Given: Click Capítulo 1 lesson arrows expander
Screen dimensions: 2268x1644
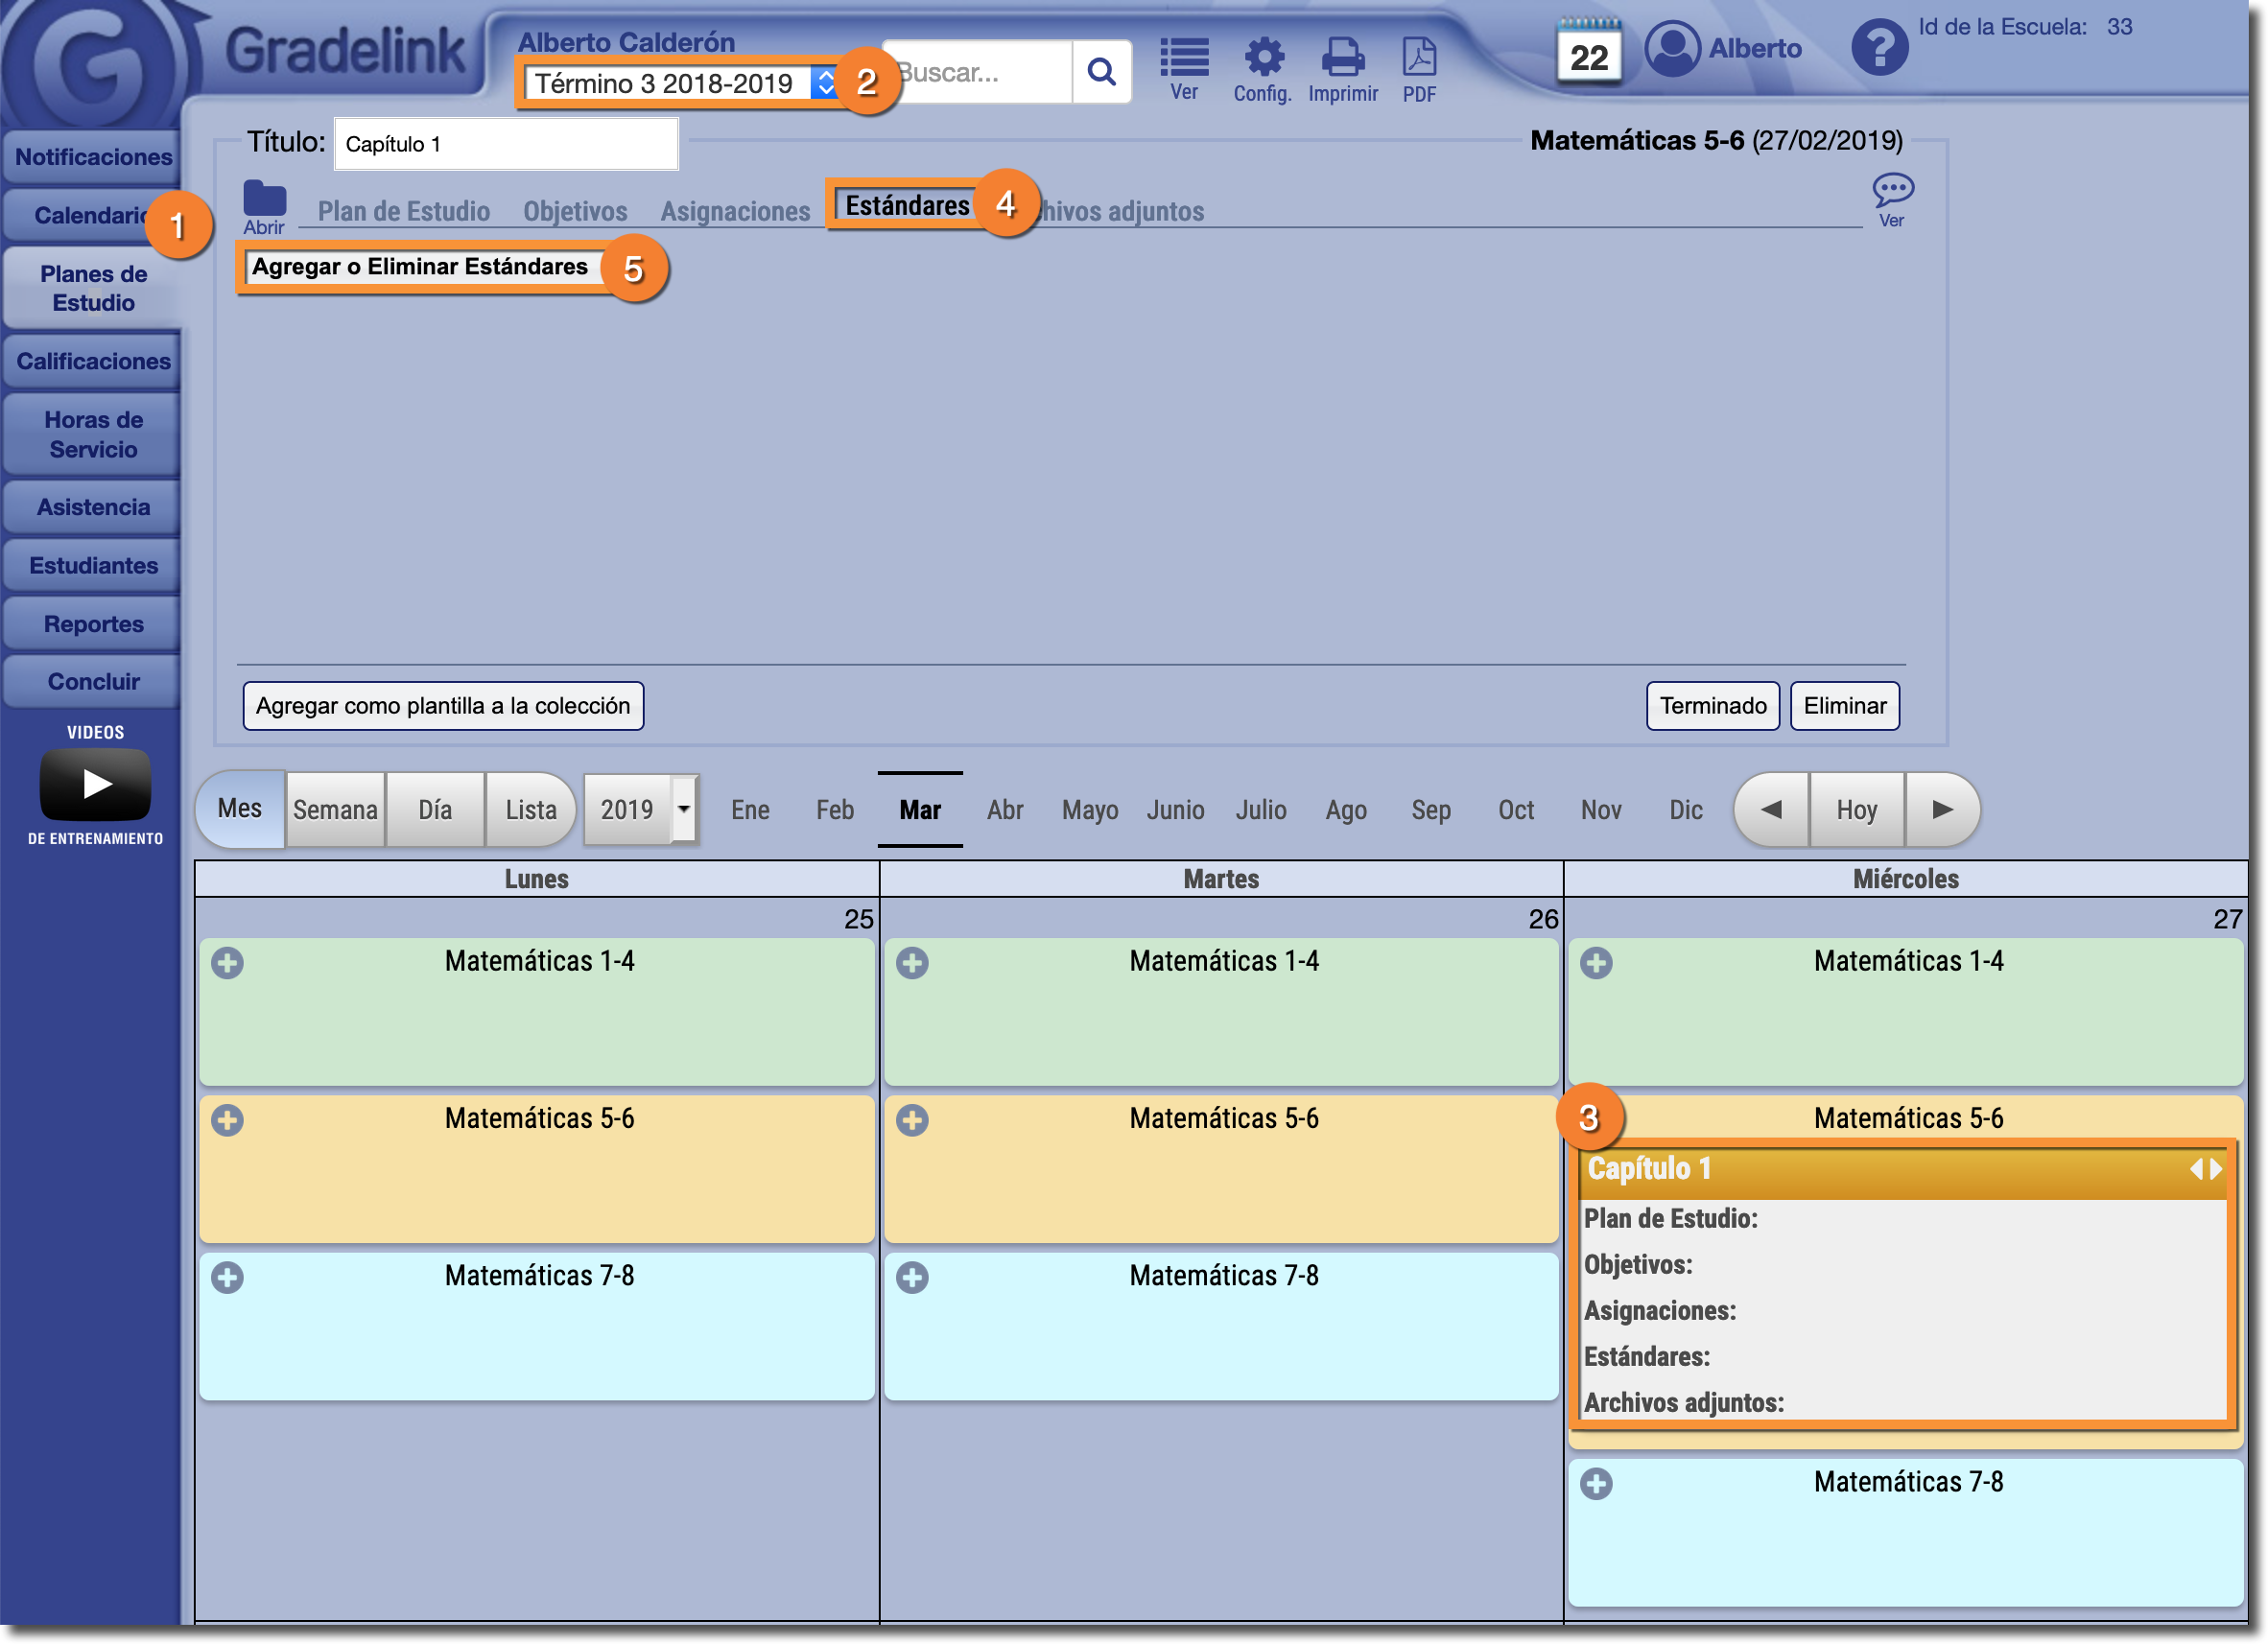Looking at the screenshot, I should [x=2205, y=1169].
